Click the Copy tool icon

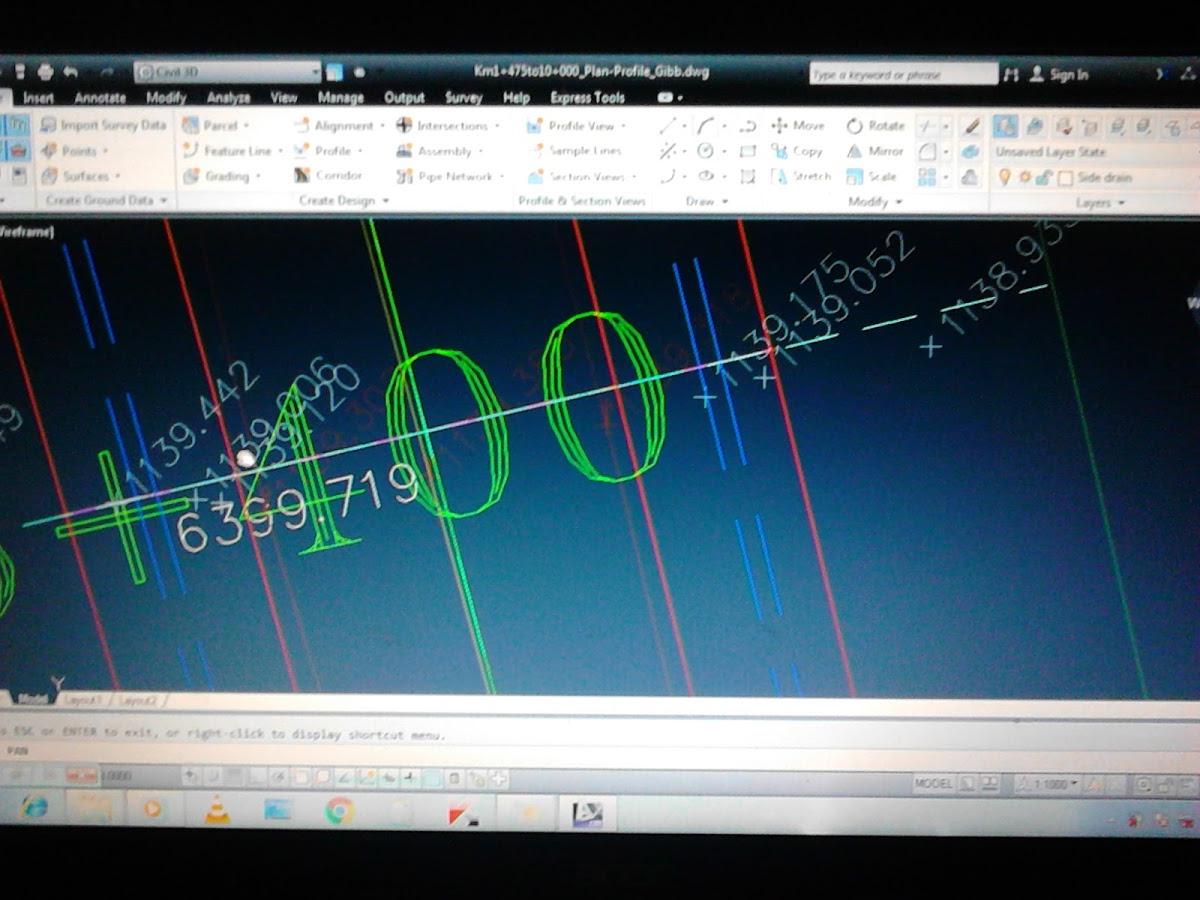coord(780,151)
